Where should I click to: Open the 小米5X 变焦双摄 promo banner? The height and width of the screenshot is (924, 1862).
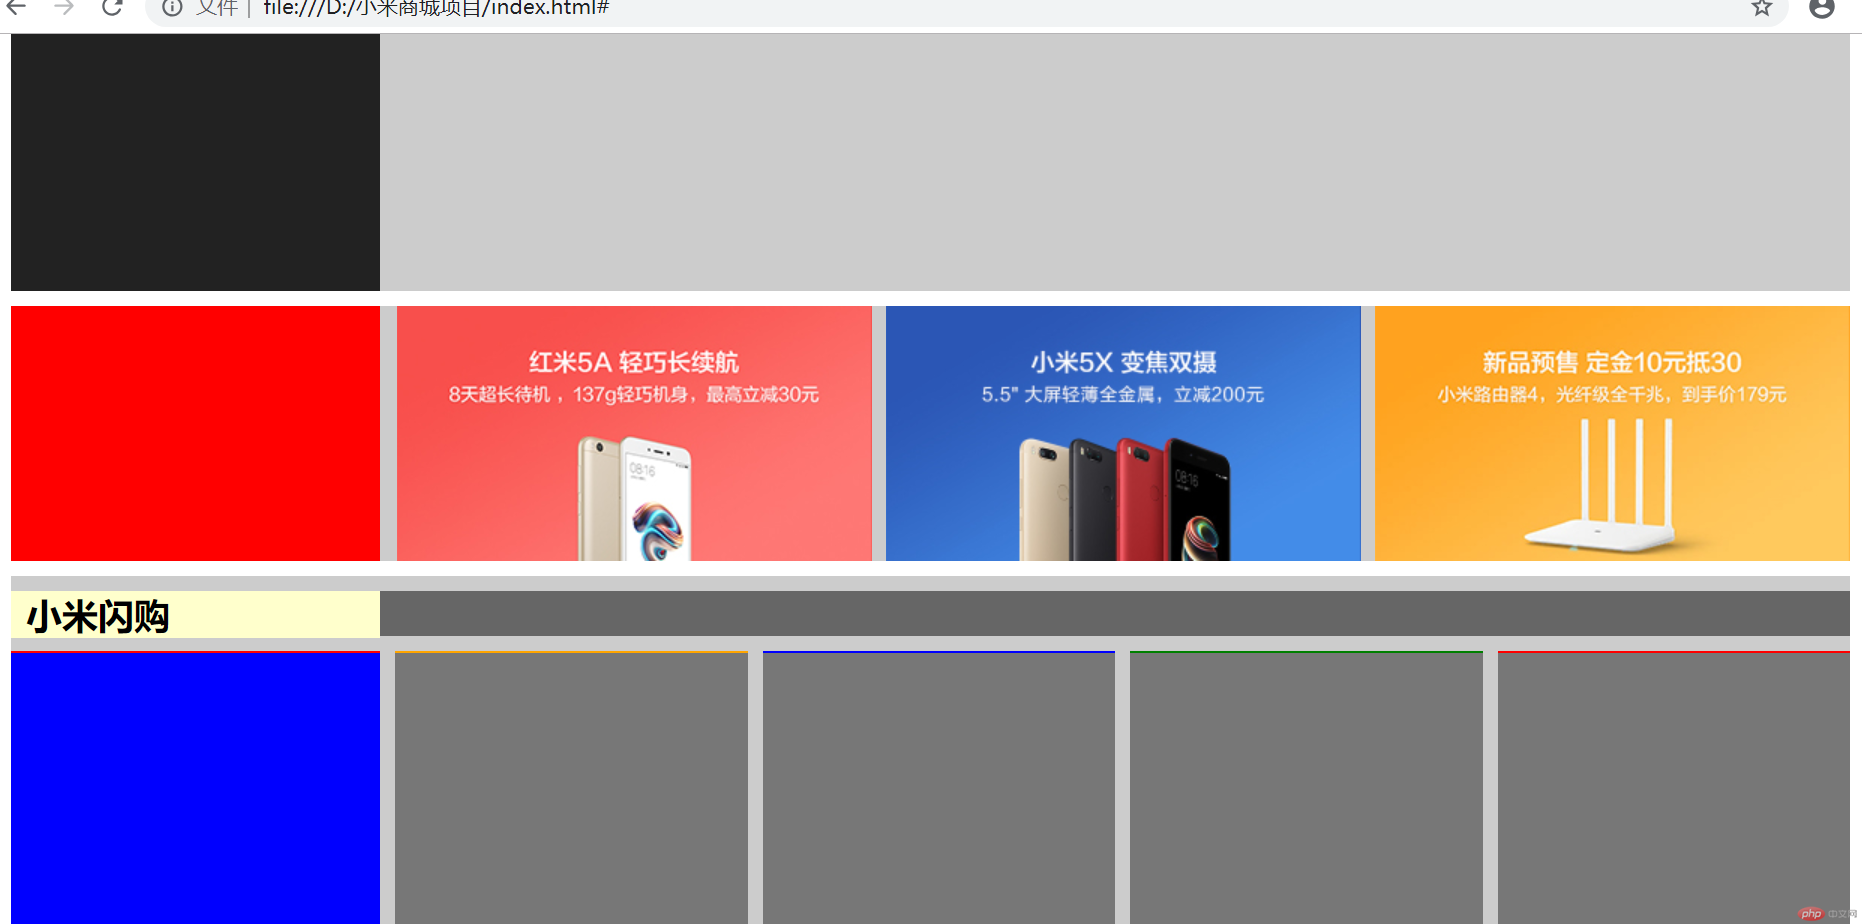coord(1123,433)
